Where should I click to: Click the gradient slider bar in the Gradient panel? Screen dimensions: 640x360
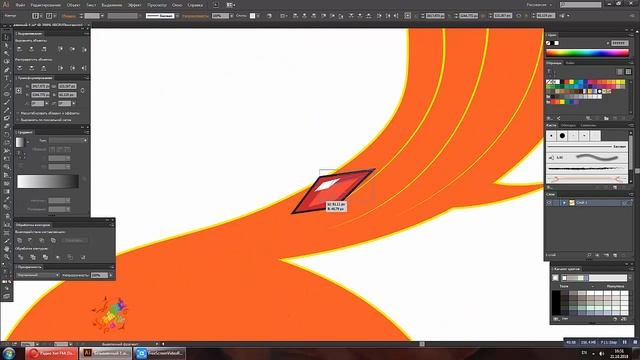(x=47, y=181)
